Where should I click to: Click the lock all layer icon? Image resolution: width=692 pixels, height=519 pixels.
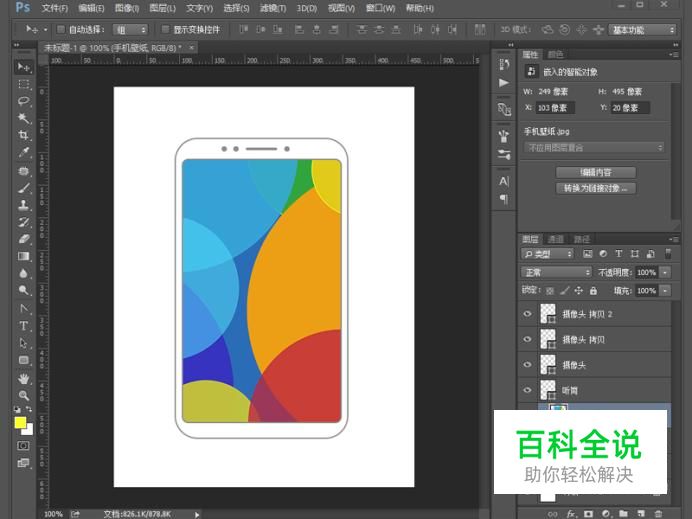pos(593,291)
